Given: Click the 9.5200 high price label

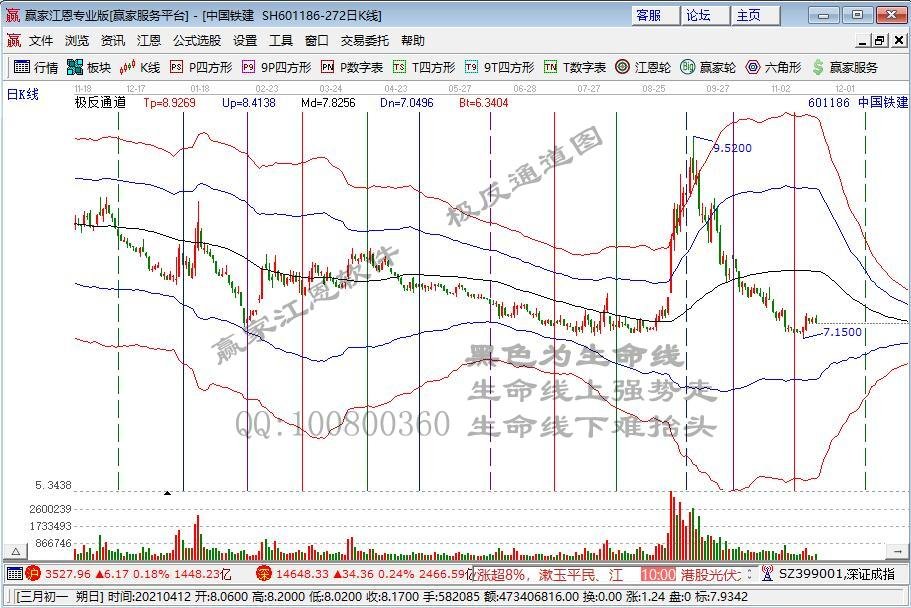Looking at the screenshot, I should pos(733,148).
